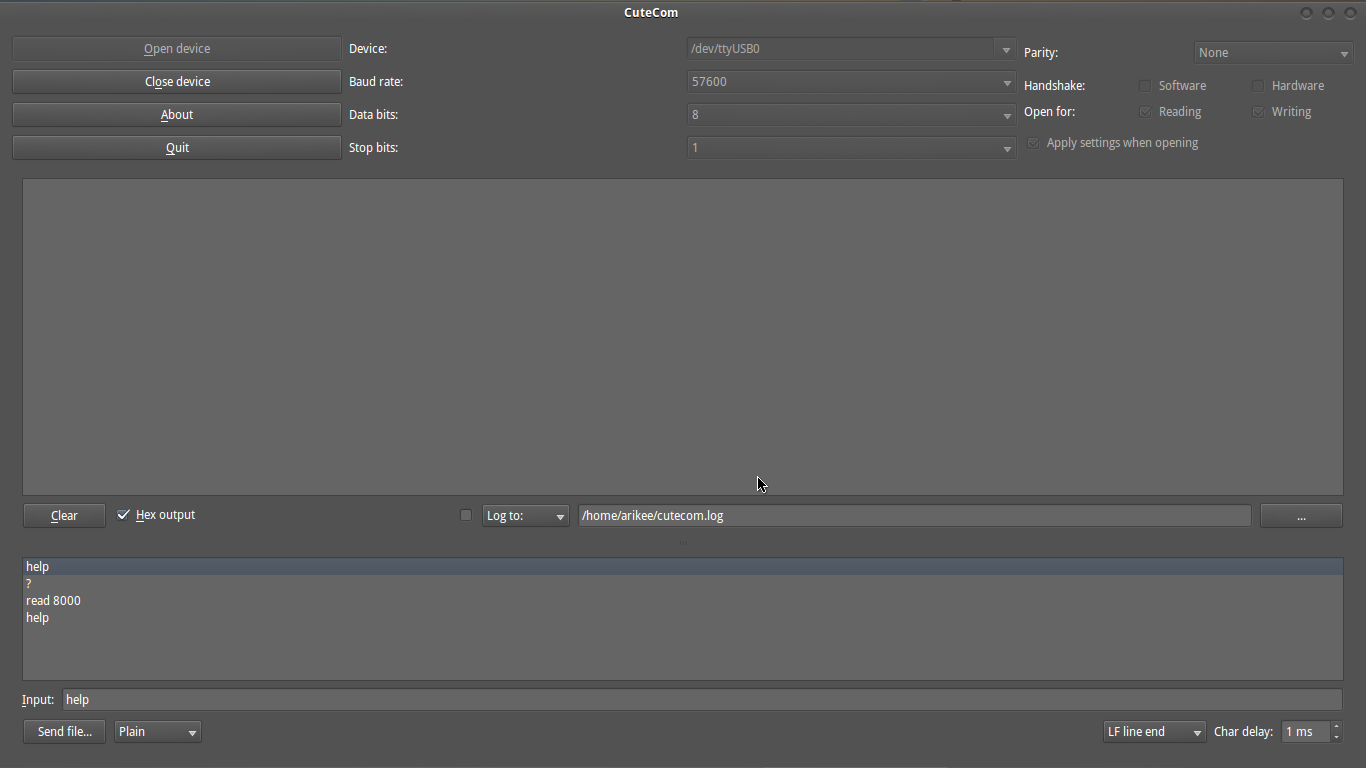Expand the Stop bits dropdown
1366x768 pixels.
pos(851,148)
